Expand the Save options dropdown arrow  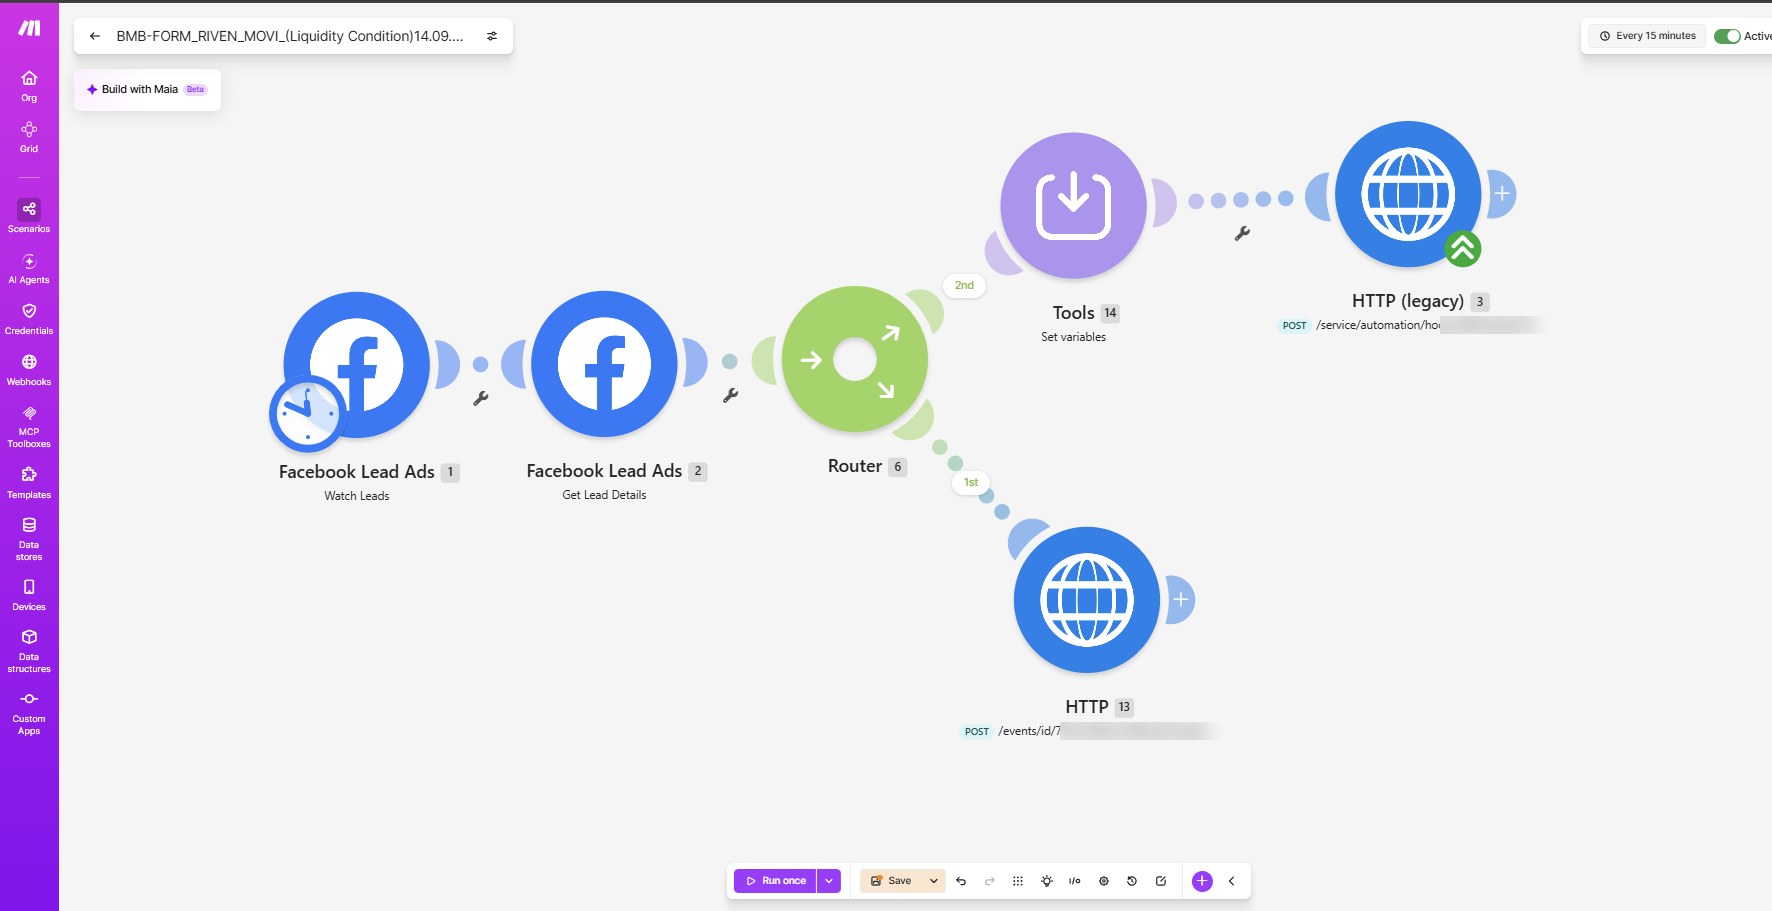tap(933, 881)
